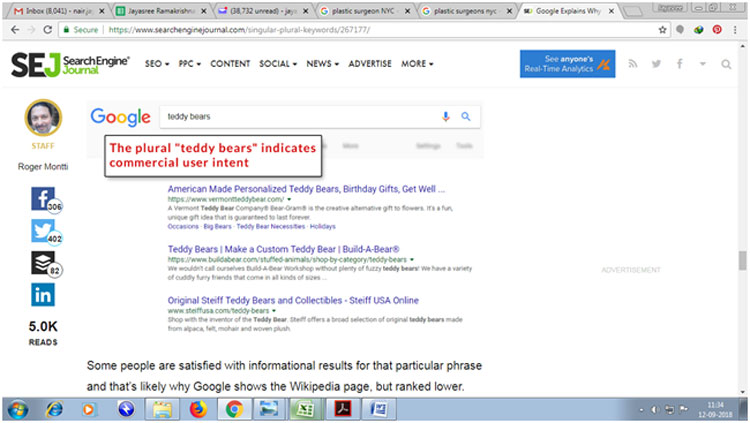Open the ADVERTISE menu item
The image size is (750, 423).
click(370, 64)
